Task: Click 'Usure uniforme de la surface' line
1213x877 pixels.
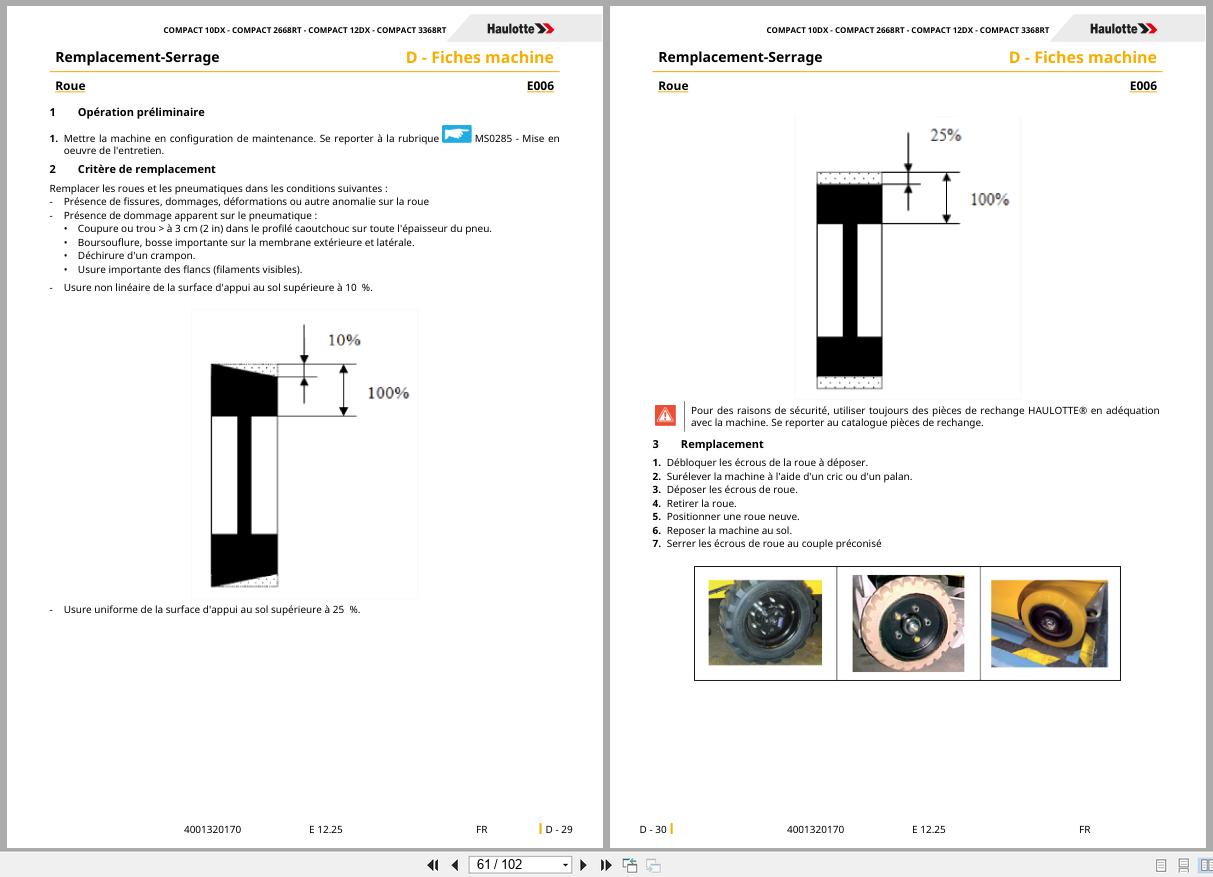Action: point(212,609)
